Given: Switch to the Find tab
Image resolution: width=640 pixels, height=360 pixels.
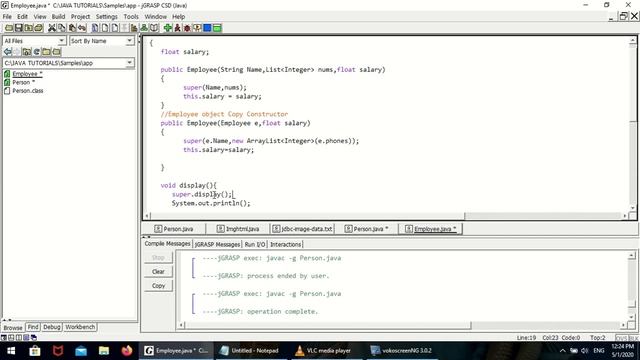Looking at the screenshot, I should click(33, 327).
